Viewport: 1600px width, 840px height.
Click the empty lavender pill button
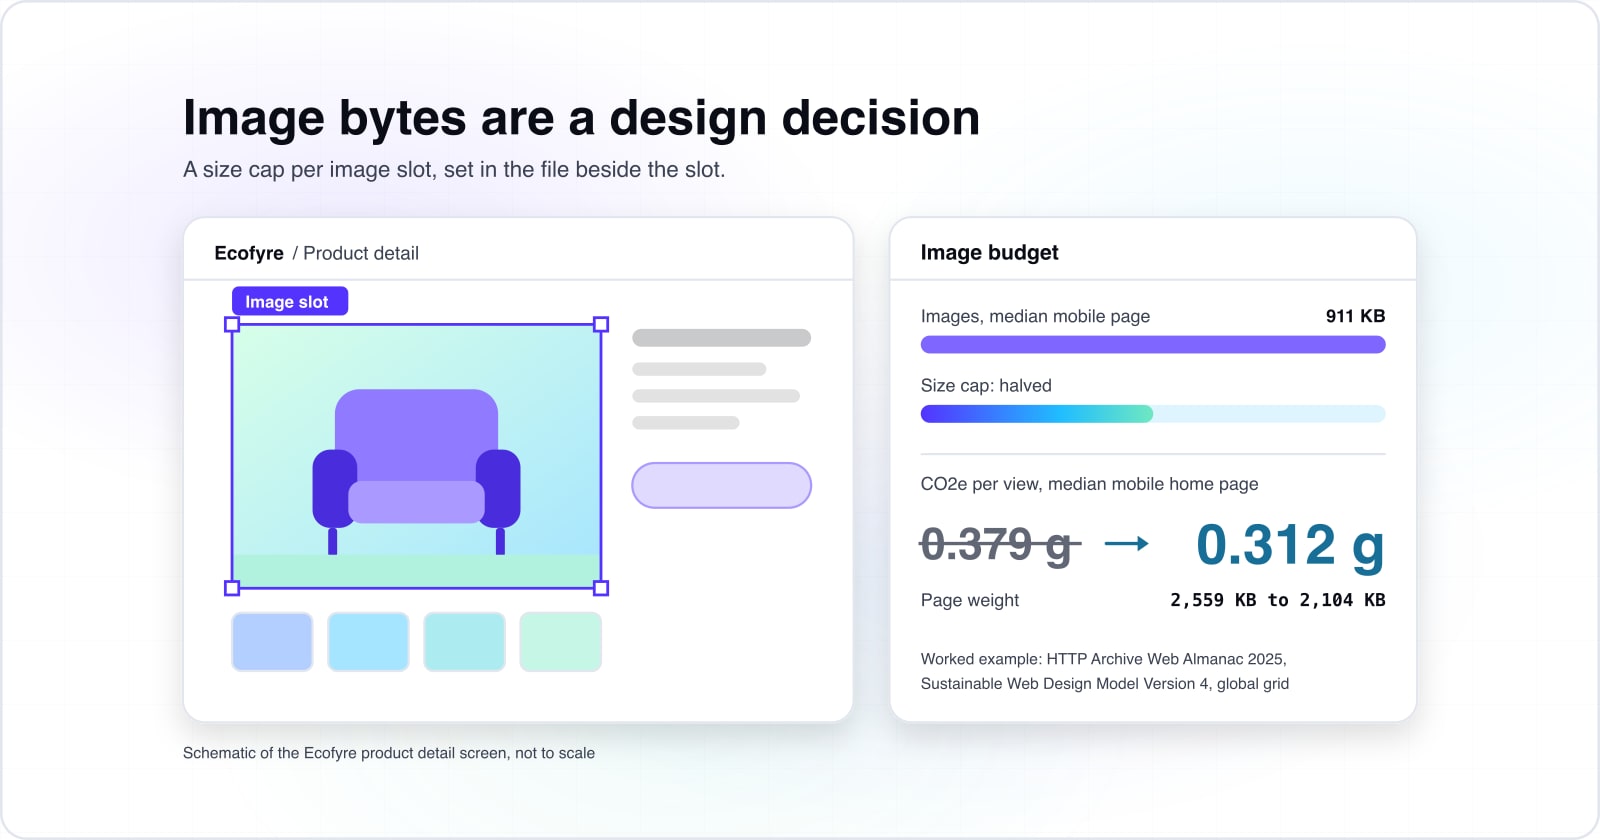[x=721, y=485]
